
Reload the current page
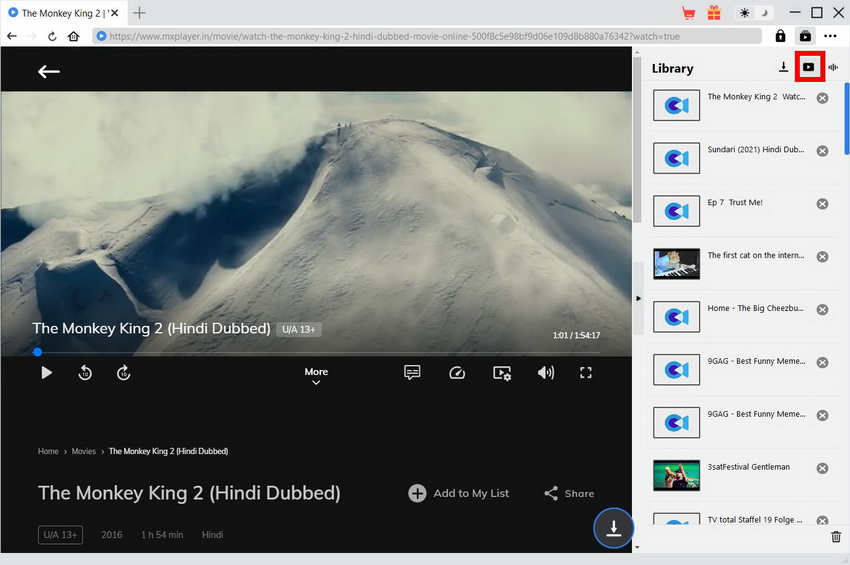[52, 36]
